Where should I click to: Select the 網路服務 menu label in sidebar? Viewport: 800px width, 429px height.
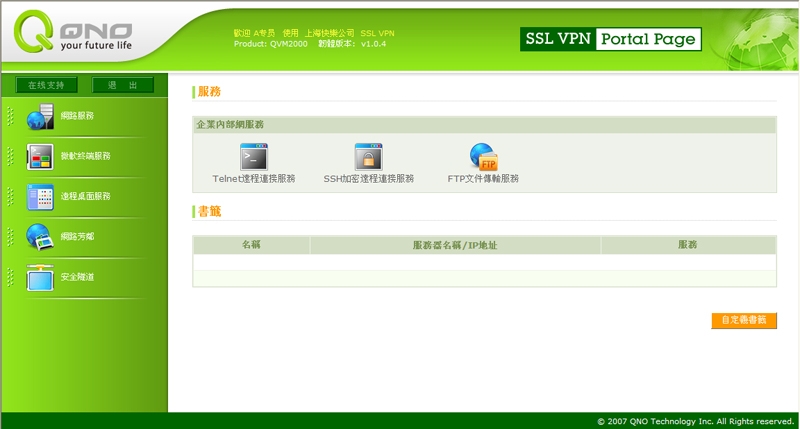point(78,116)
